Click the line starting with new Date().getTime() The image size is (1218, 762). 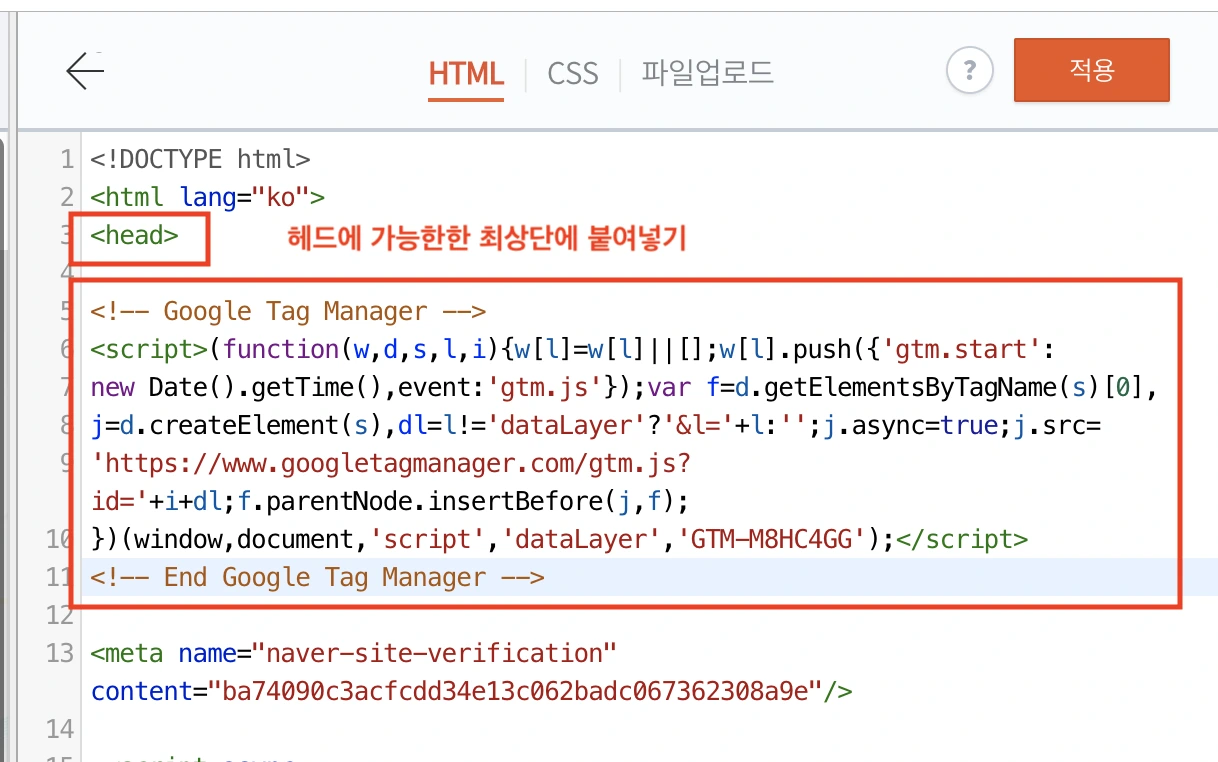[623, 387]
